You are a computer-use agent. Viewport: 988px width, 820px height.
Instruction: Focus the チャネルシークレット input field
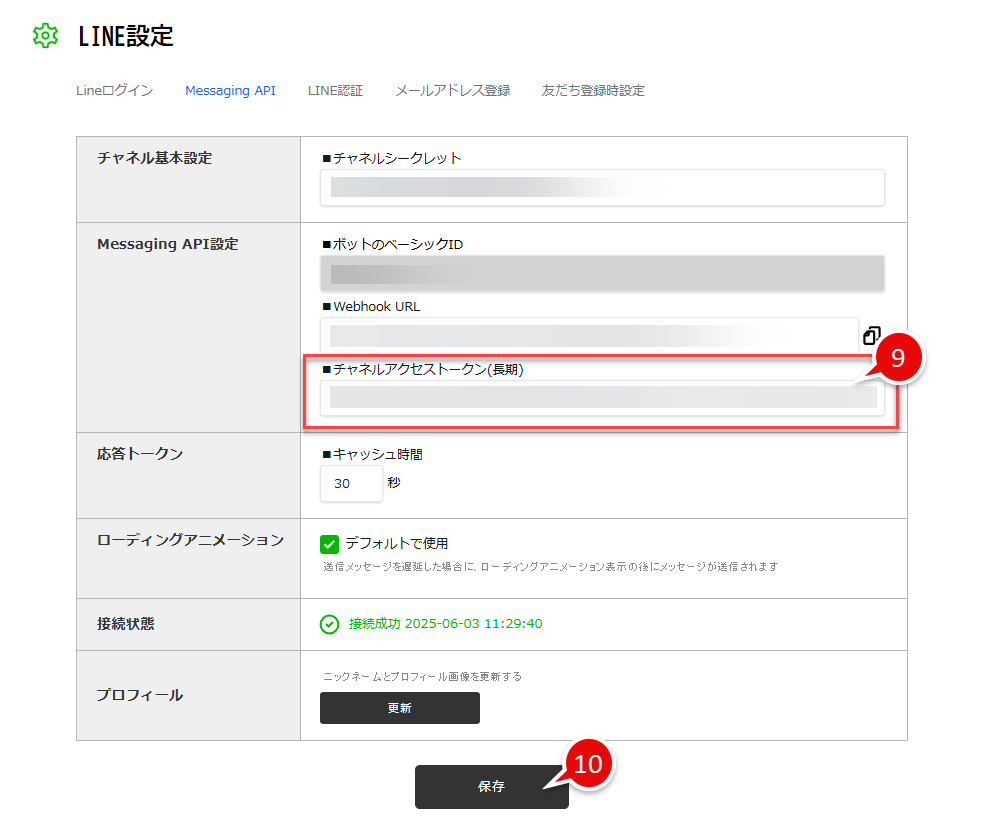click(x=602, y=188)
